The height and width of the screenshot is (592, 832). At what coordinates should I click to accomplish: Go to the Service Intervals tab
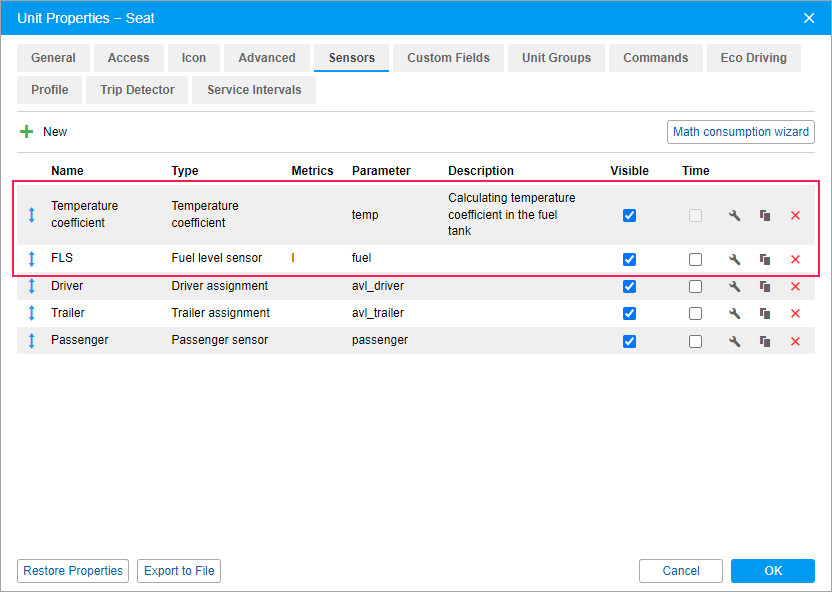[x=254, y=90]
